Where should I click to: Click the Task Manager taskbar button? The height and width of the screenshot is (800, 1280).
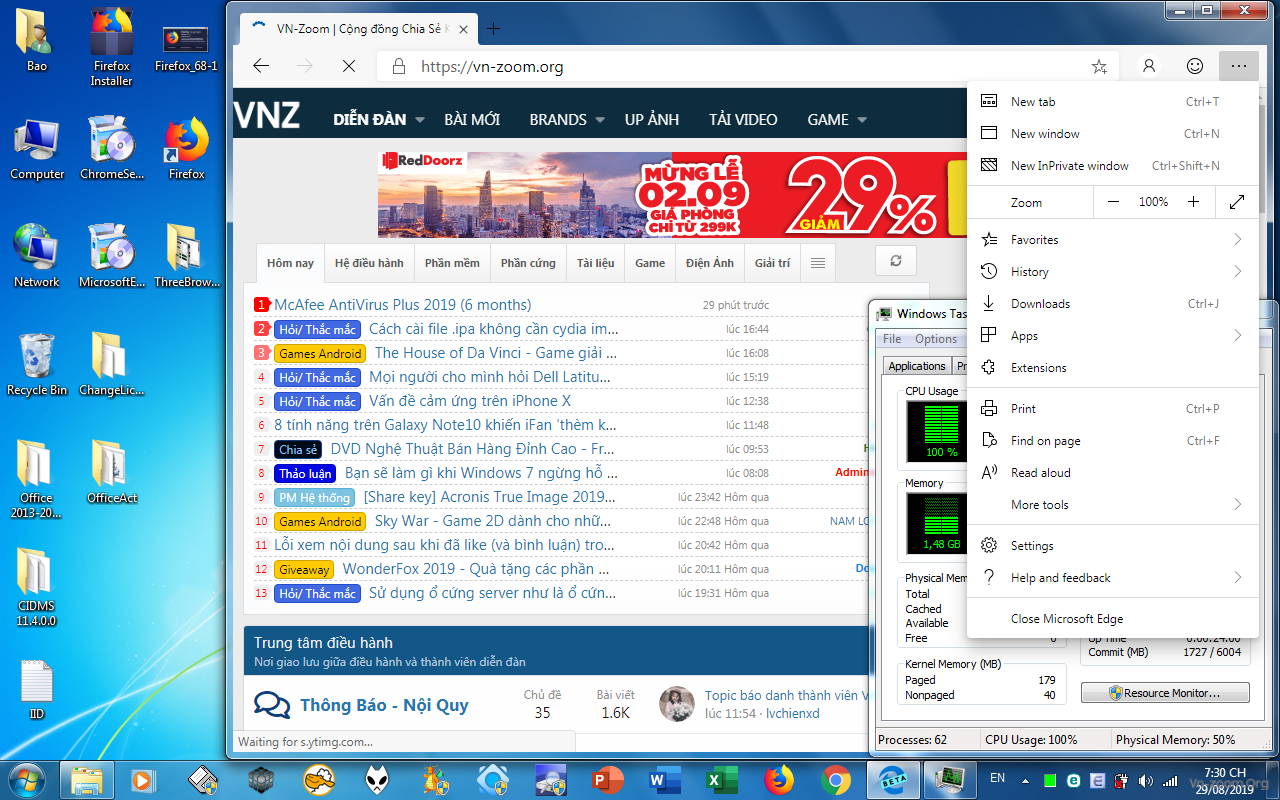pos(948,779)
